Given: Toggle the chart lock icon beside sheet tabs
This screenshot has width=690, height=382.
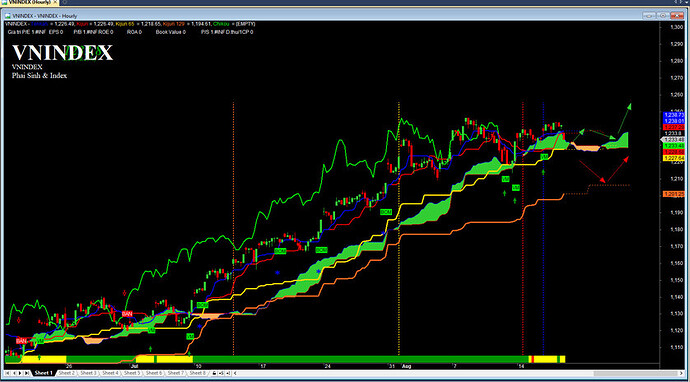Looking at the screenshot, I should click(214, 373).
